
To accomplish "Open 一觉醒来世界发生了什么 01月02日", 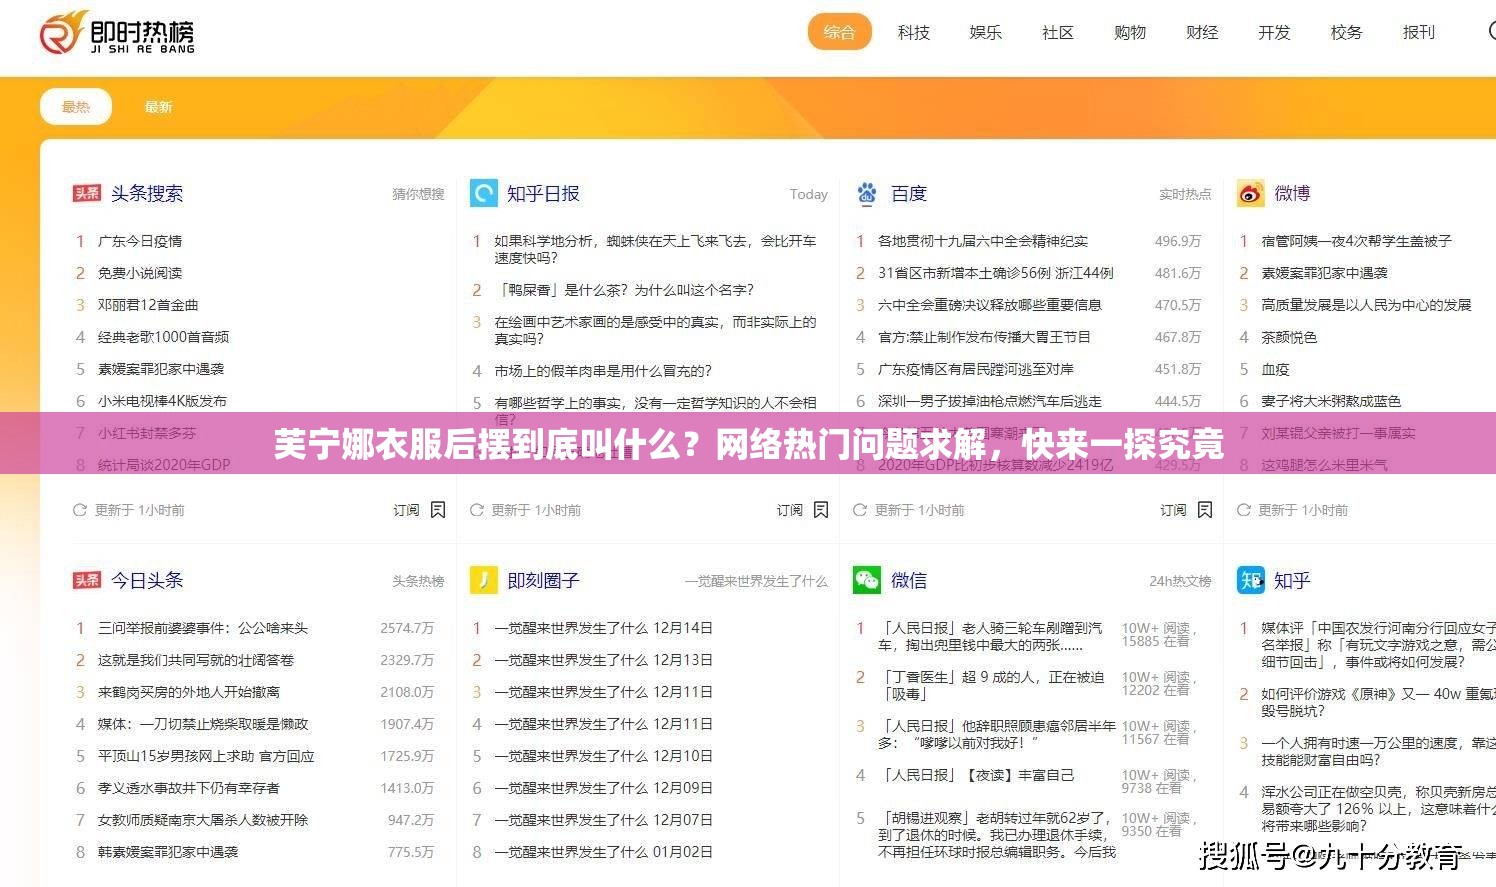I will [x=603, y=852].
